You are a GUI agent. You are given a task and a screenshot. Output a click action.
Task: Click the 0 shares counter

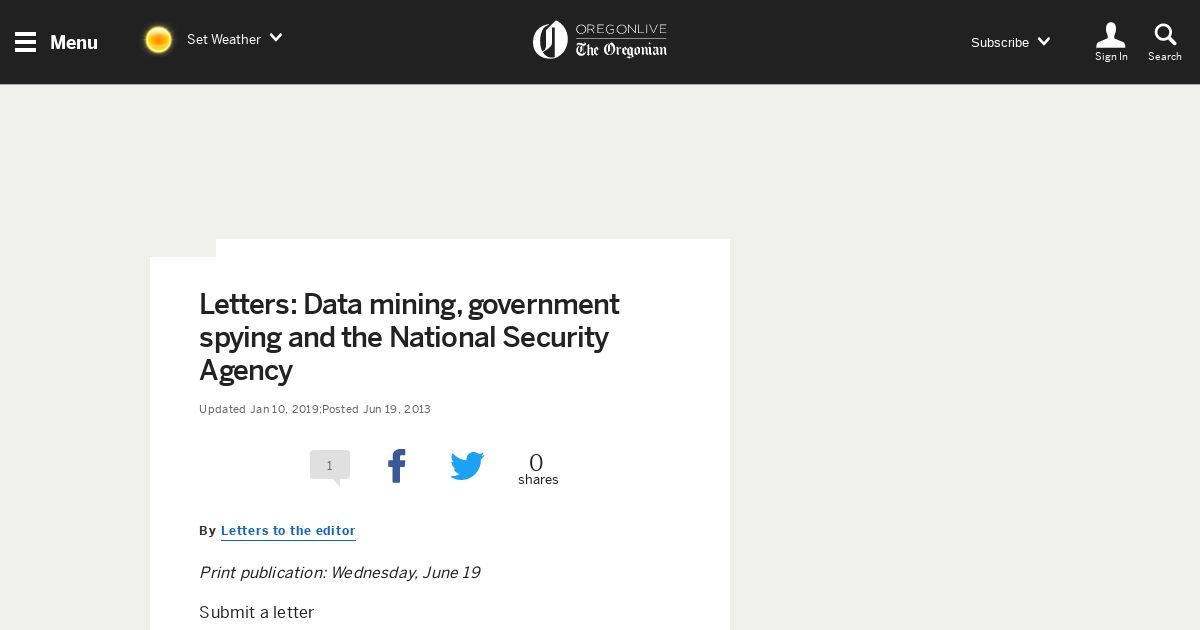tap(538, 469)
